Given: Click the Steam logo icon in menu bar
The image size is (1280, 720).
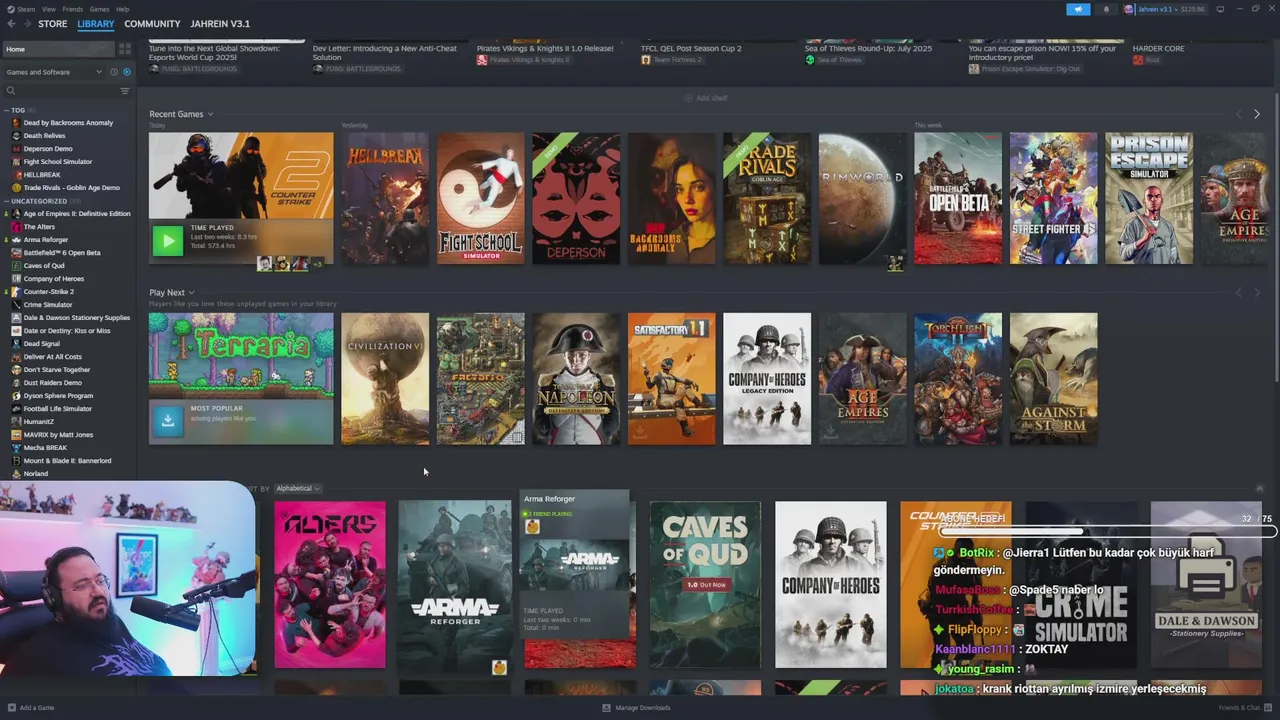Looking at the screenshot, I should tap(11, 9).
